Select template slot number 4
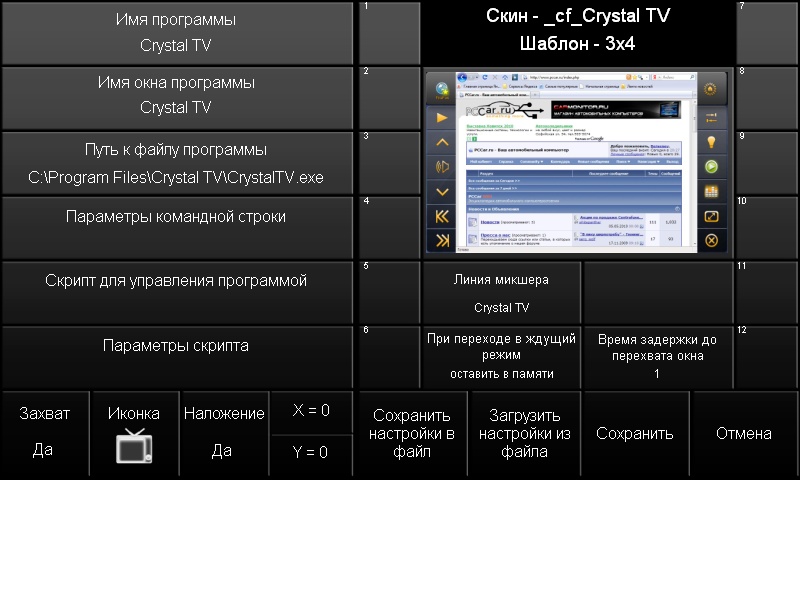The height and width of the screenshot is (600, 800). (x=389, y=228)
